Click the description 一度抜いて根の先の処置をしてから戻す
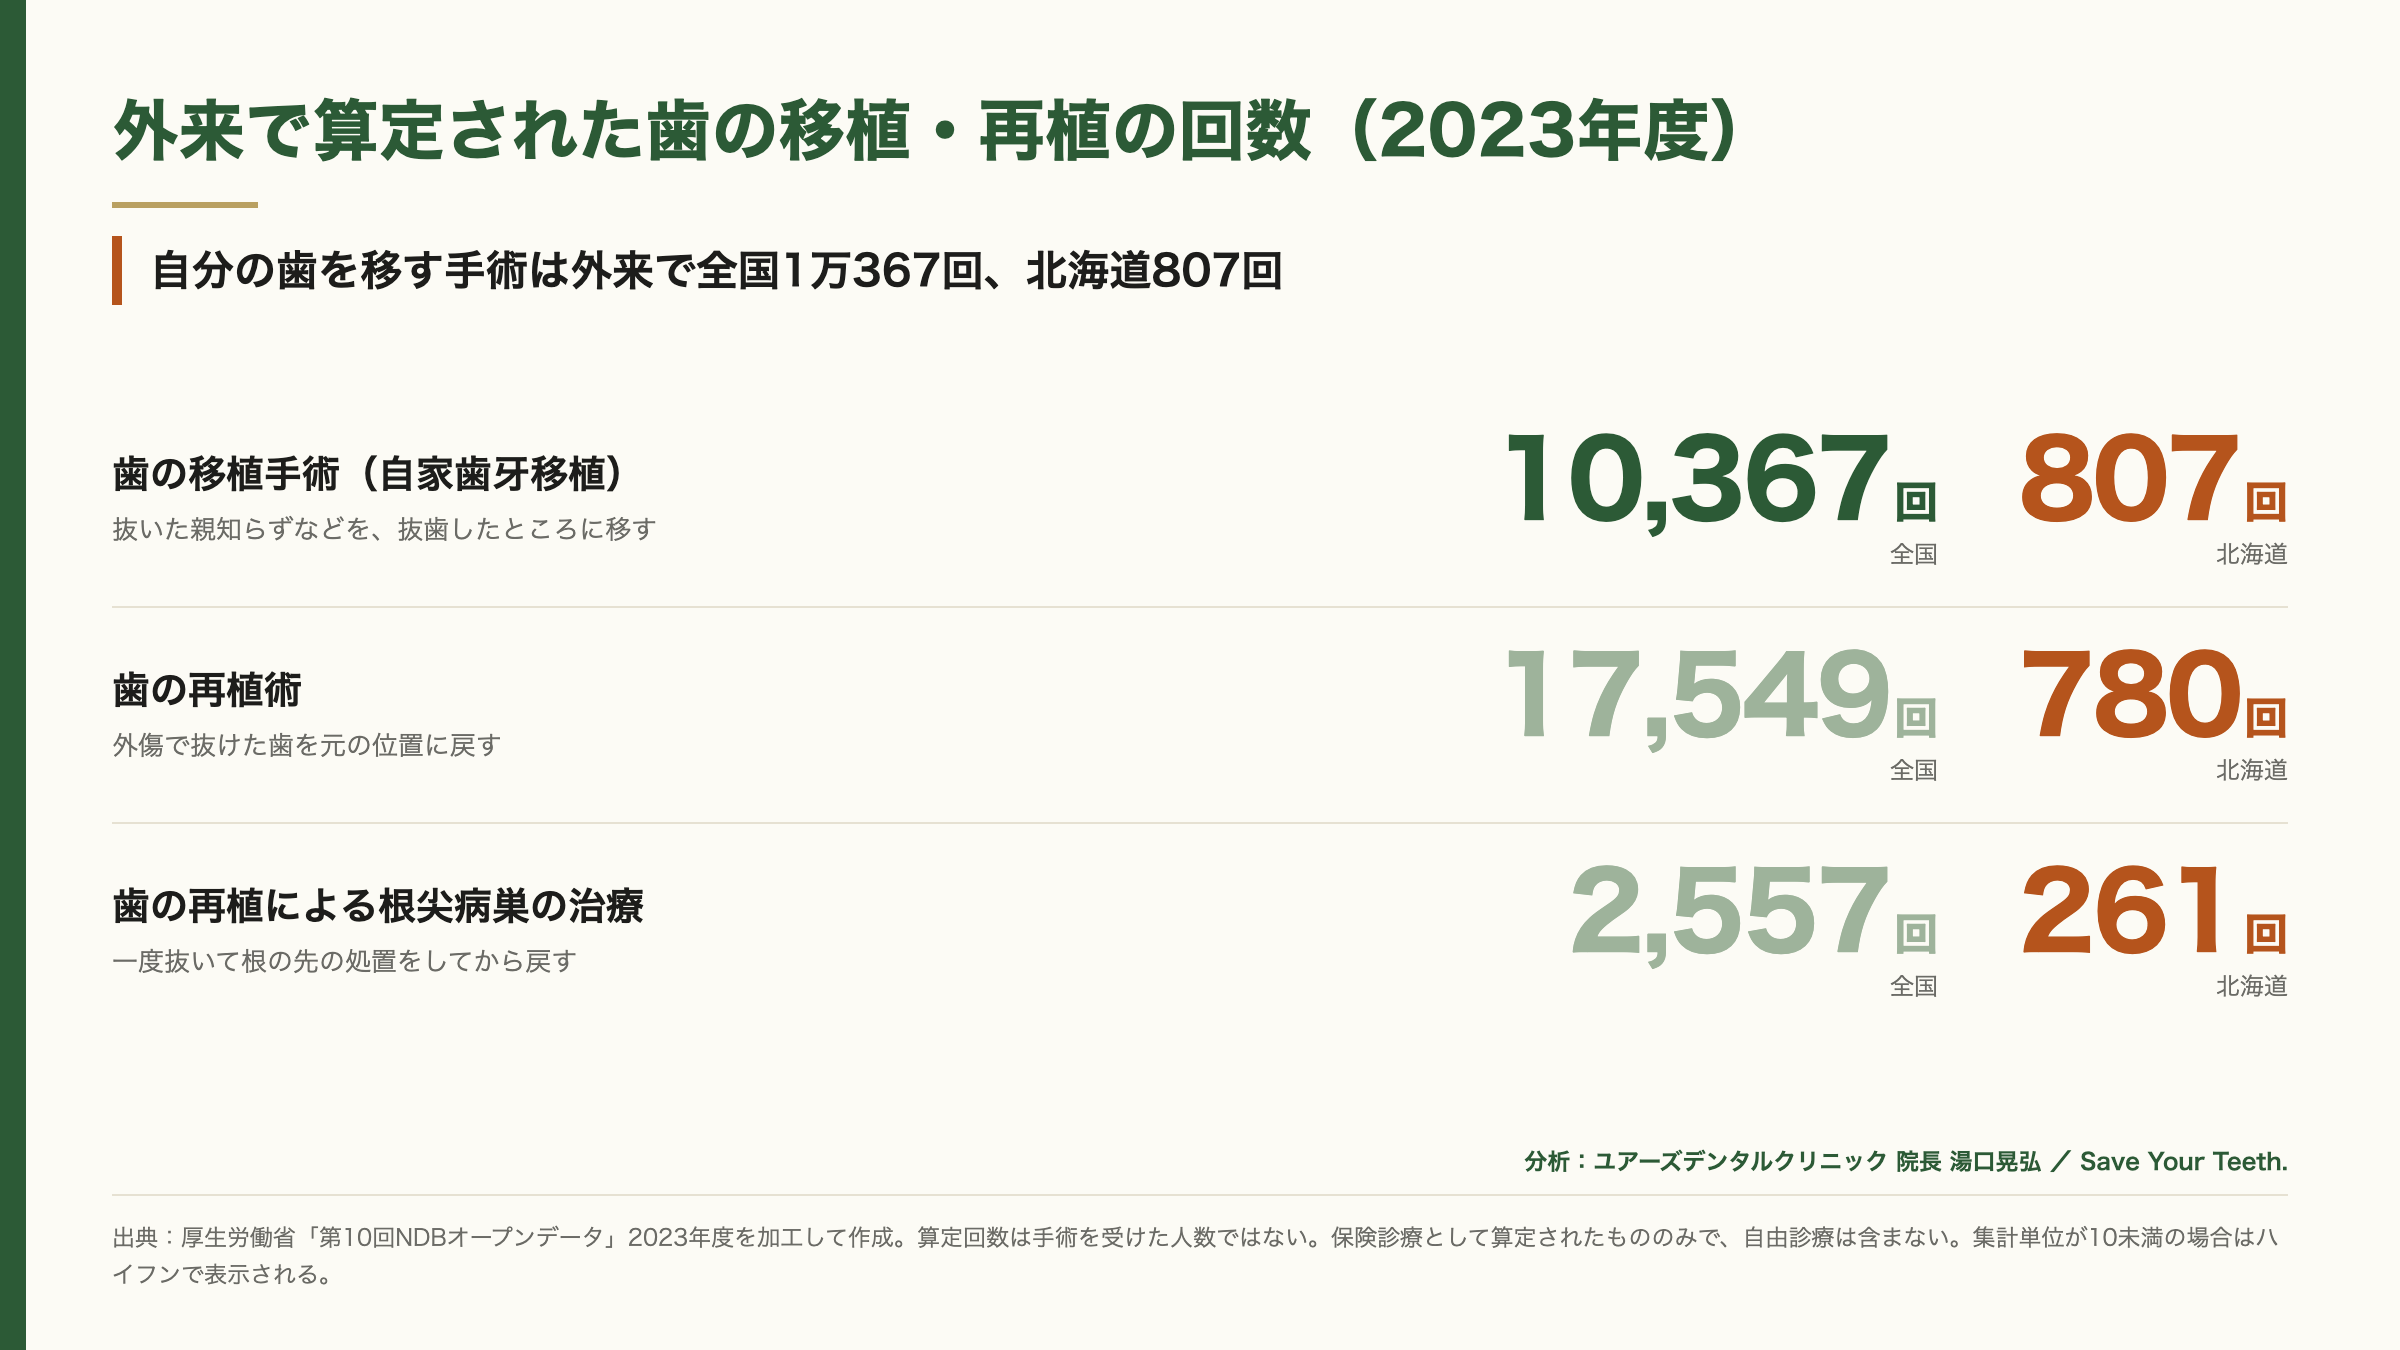The image size is (2400, 1350). point(345,961)
